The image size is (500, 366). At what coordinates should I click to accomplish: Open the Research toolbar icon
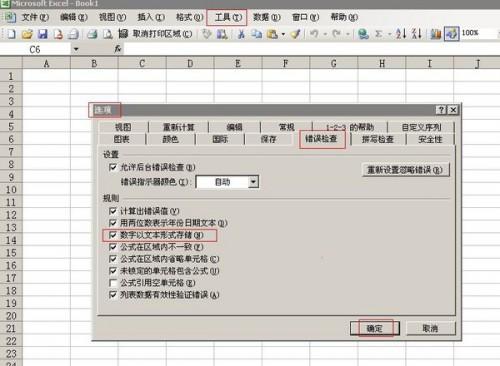click(x=222, y=34)
